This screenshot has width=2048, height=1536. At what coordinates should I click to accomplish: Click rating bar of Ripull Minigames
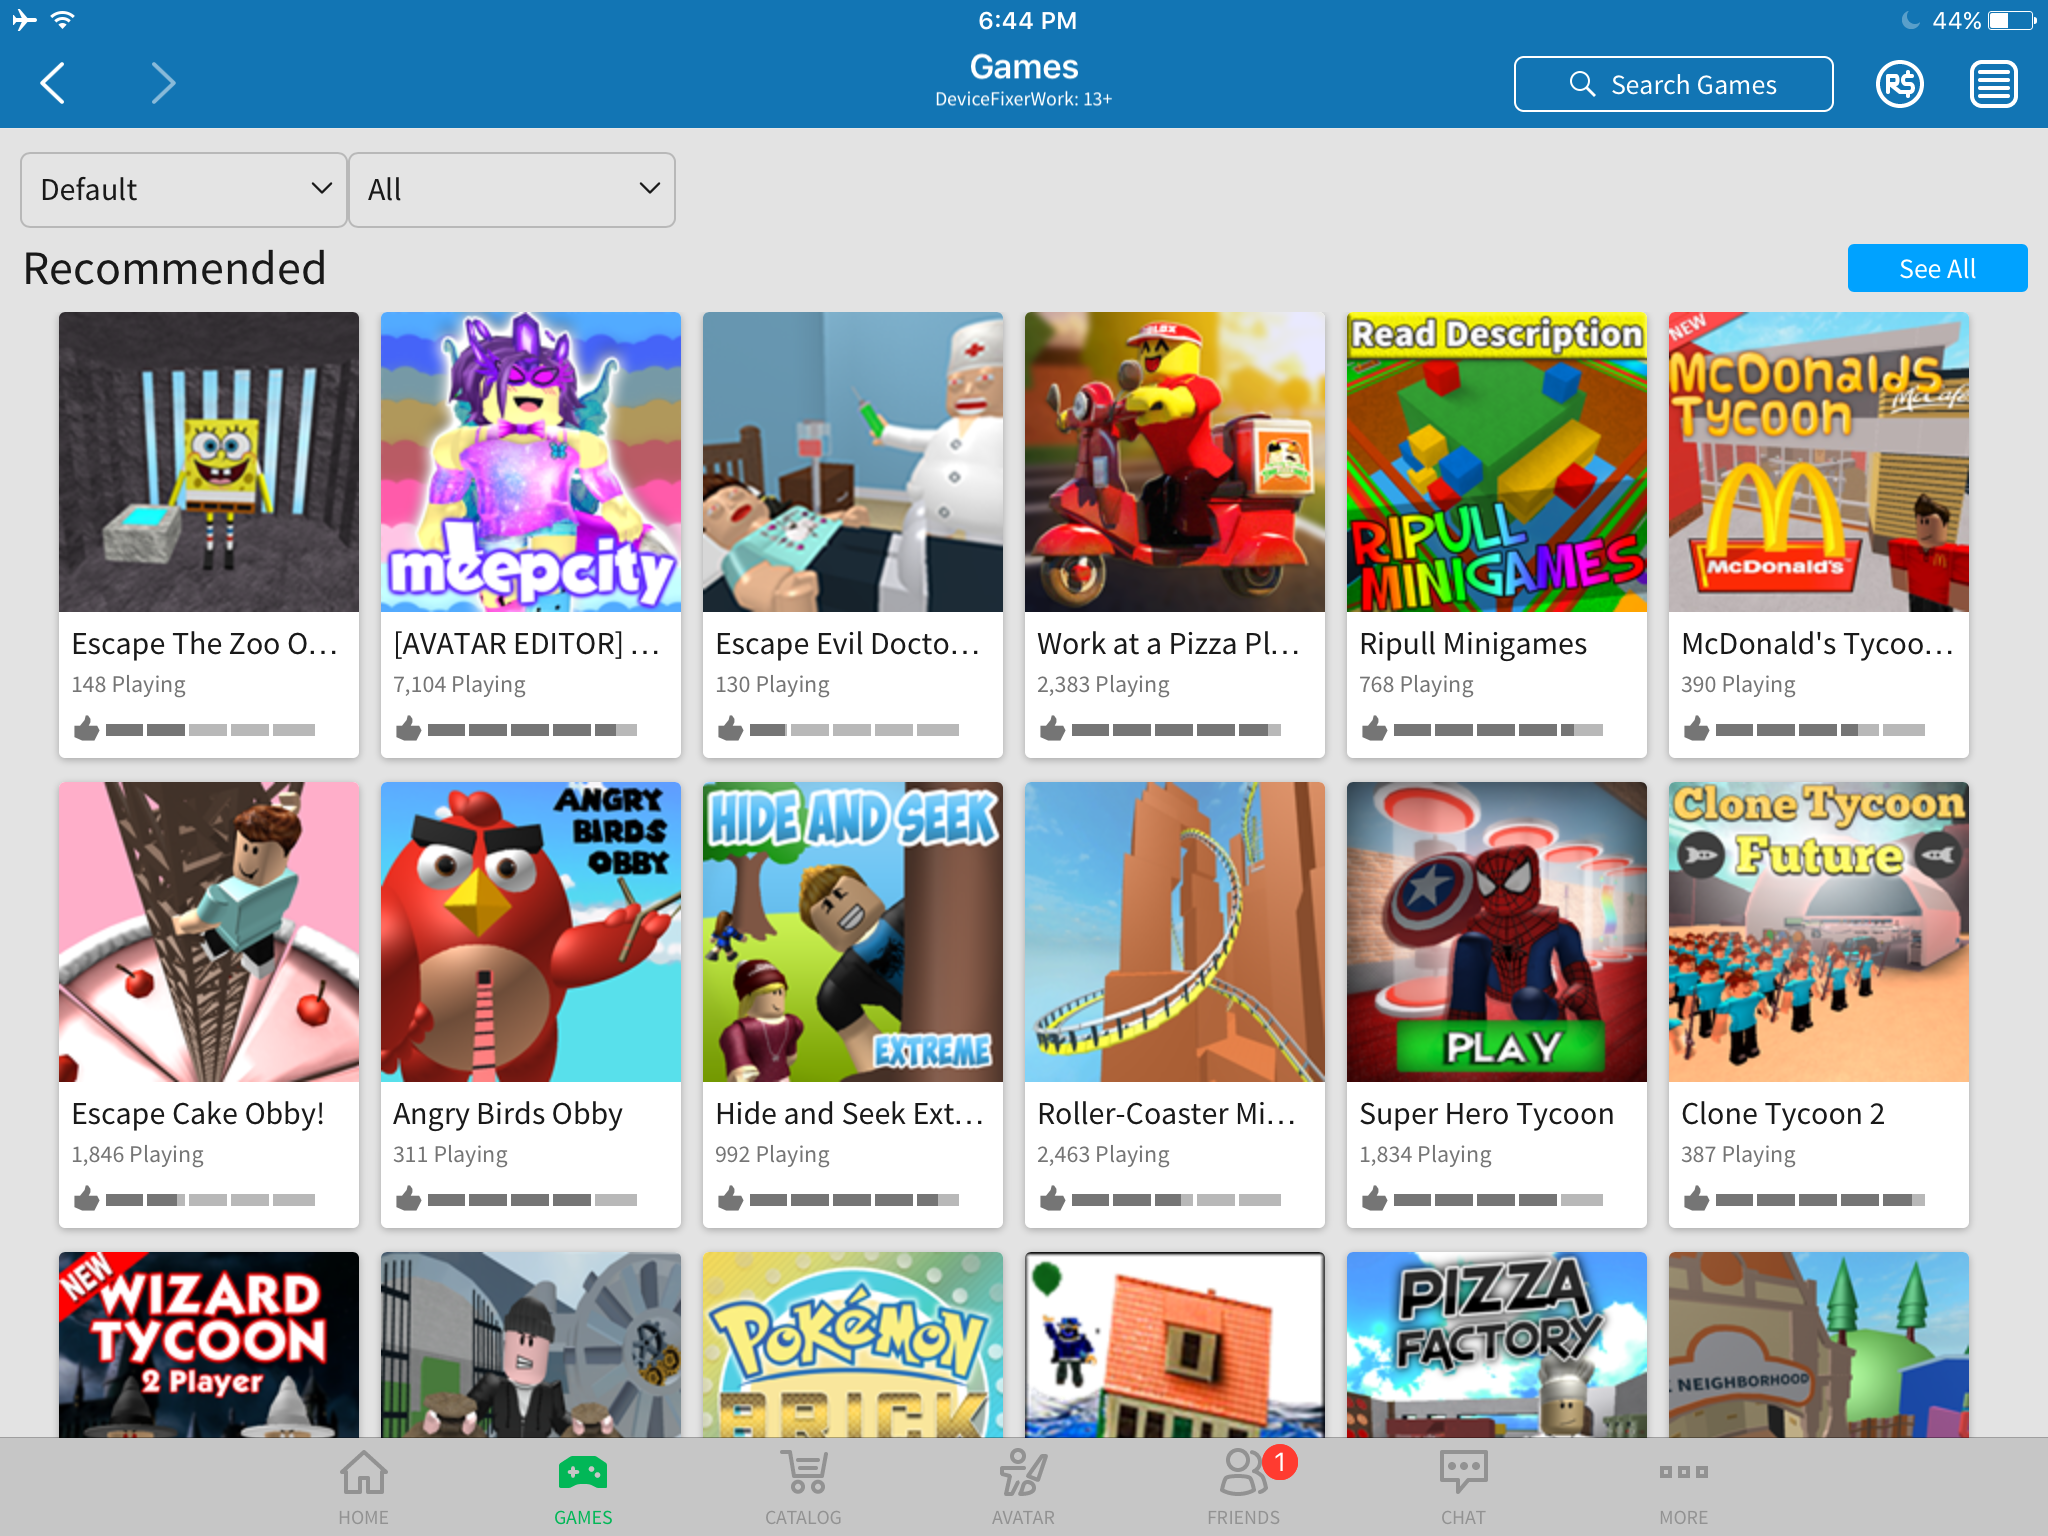[x=1498, y=730]
